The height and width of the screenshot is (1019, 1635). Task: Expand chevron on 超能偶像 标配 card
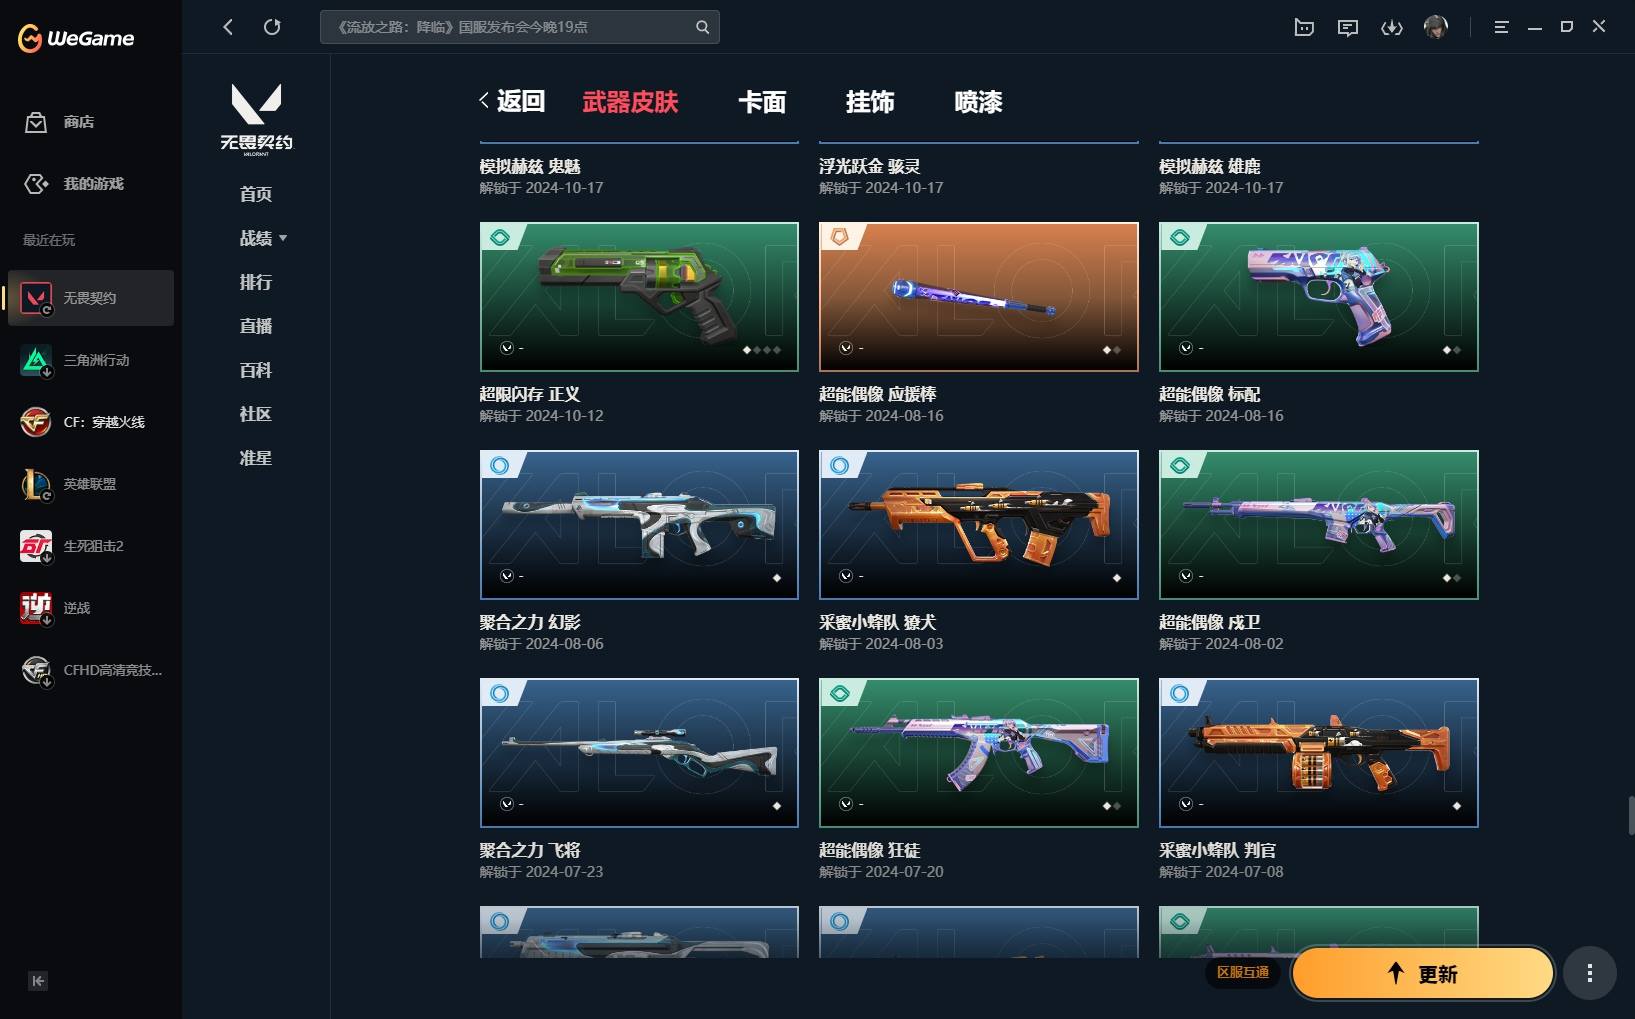click(x=1186, y=348)
